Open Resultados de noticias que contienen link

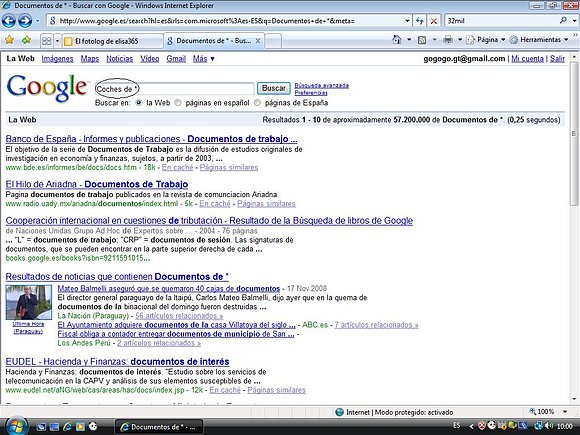coord(117,277)
